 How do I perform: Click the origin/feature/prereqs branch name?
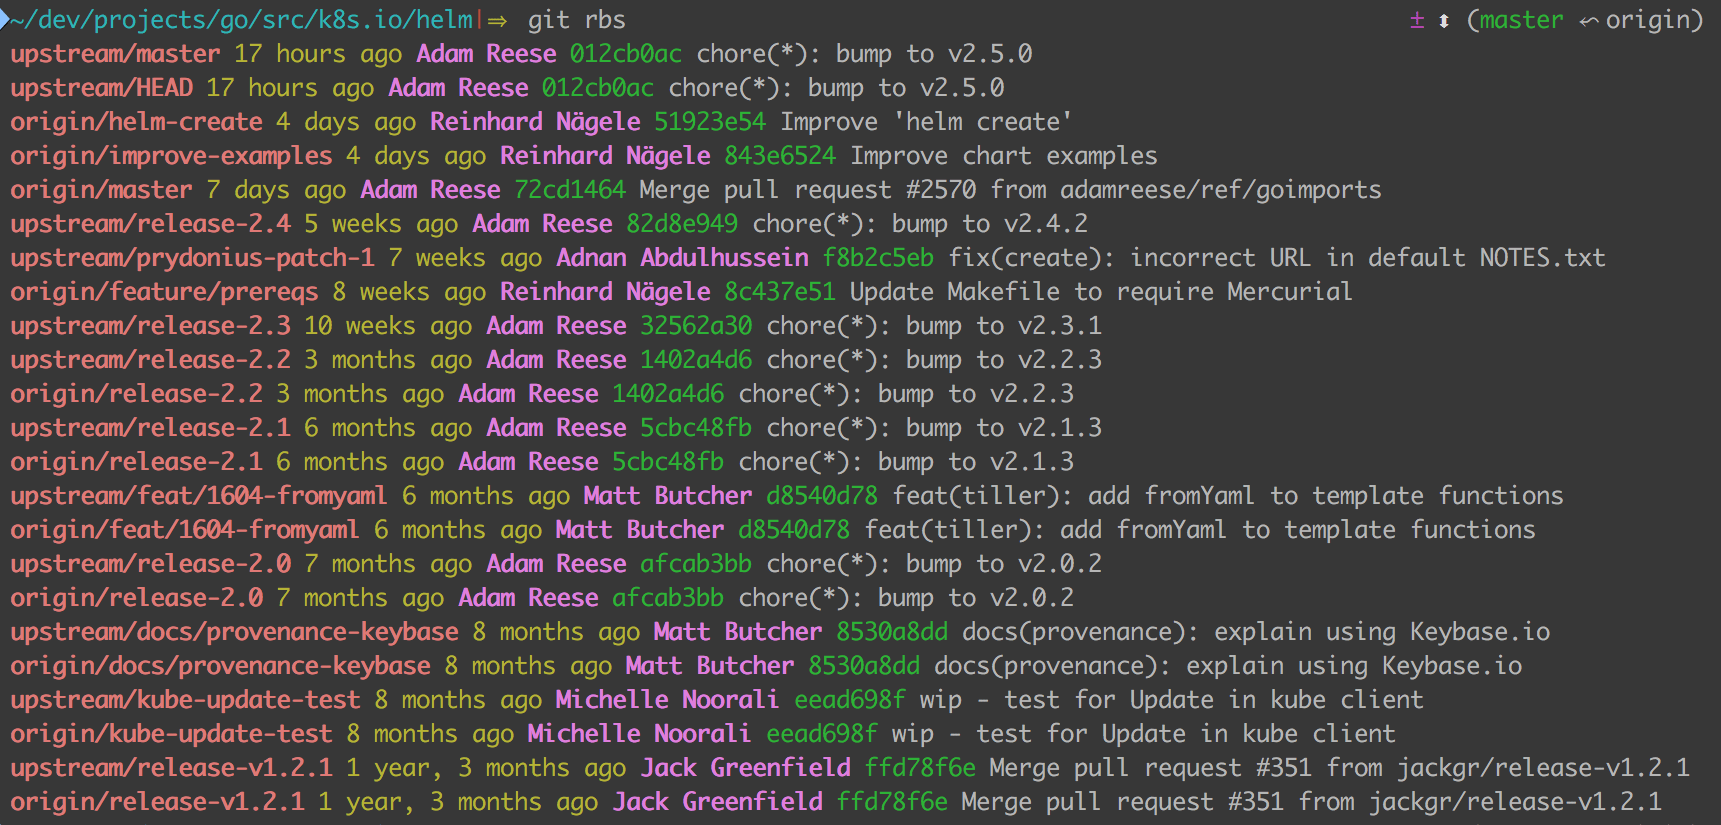pos(164,292)
